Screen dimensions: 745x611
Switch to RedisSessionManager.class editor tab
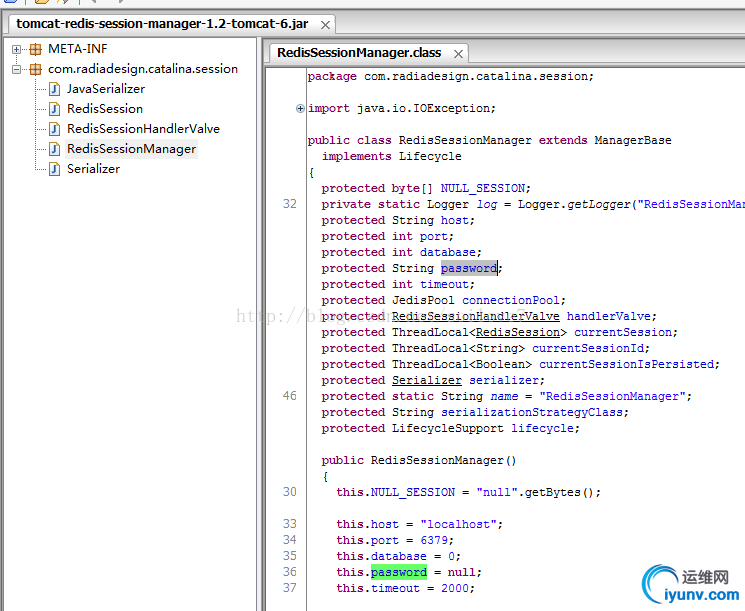[359, 53]
